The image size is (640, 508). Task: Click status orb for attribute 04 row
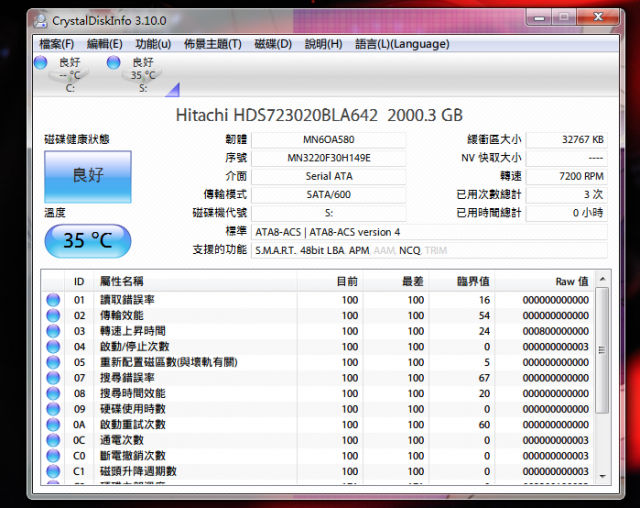click(x=53, y=346)
